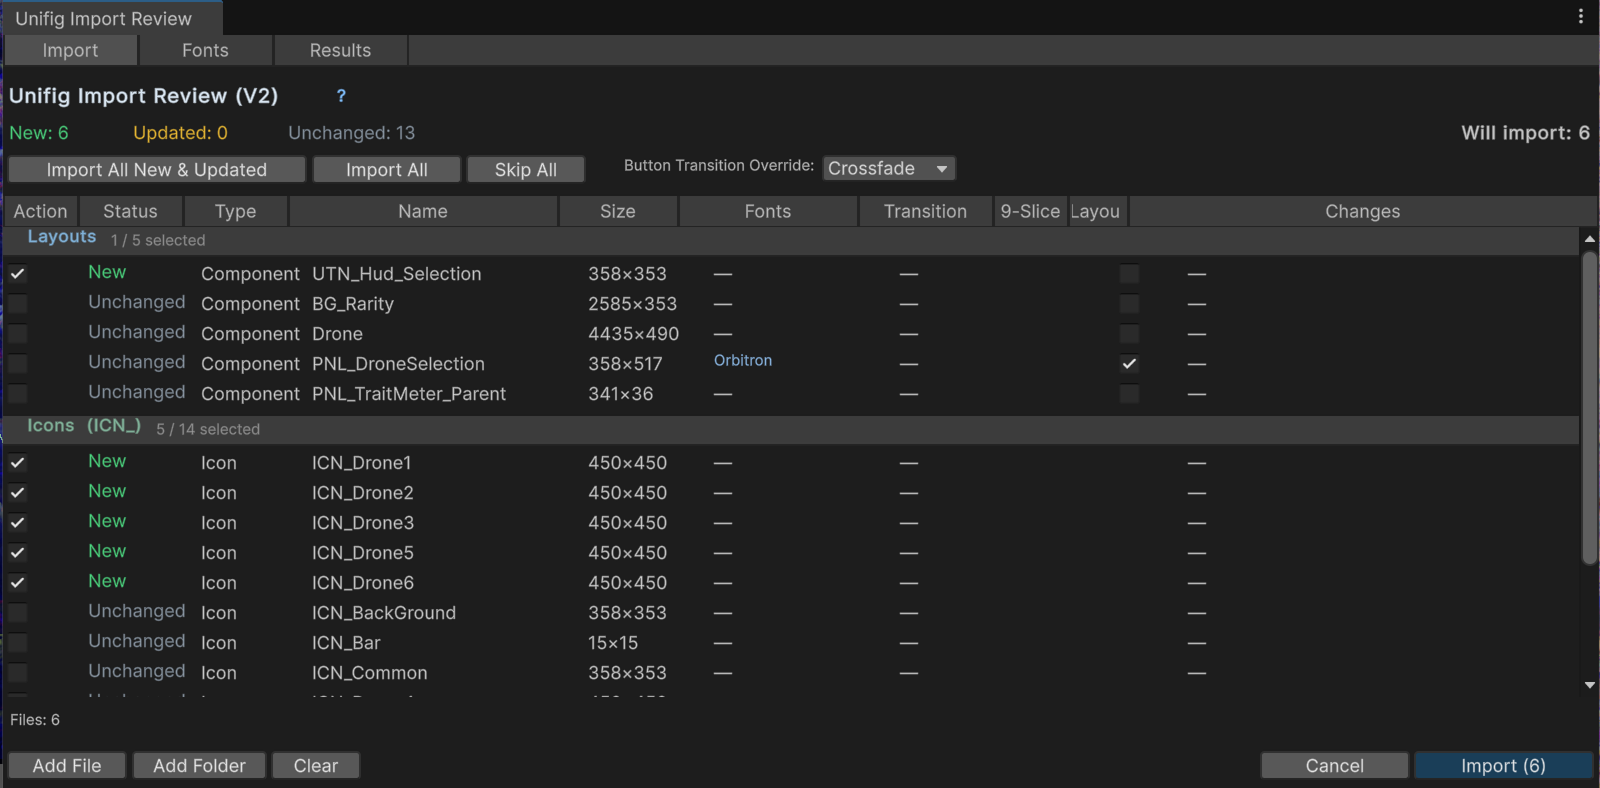Sort by the Action column header
Image resolution: width=1600 pixels, height=788 pixels.
pyautogui.click(x=40, y=211)
